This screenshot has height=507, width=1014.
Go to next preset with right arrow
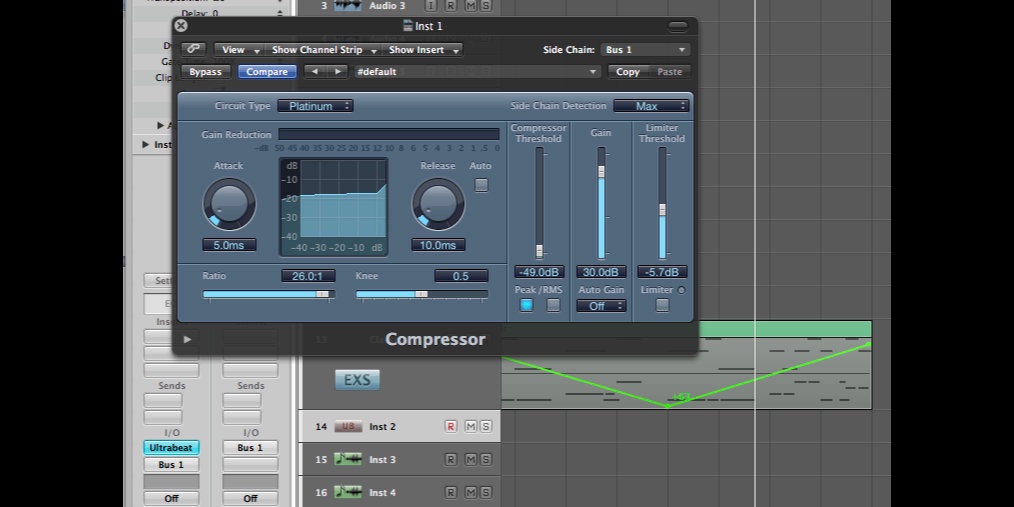339,72
